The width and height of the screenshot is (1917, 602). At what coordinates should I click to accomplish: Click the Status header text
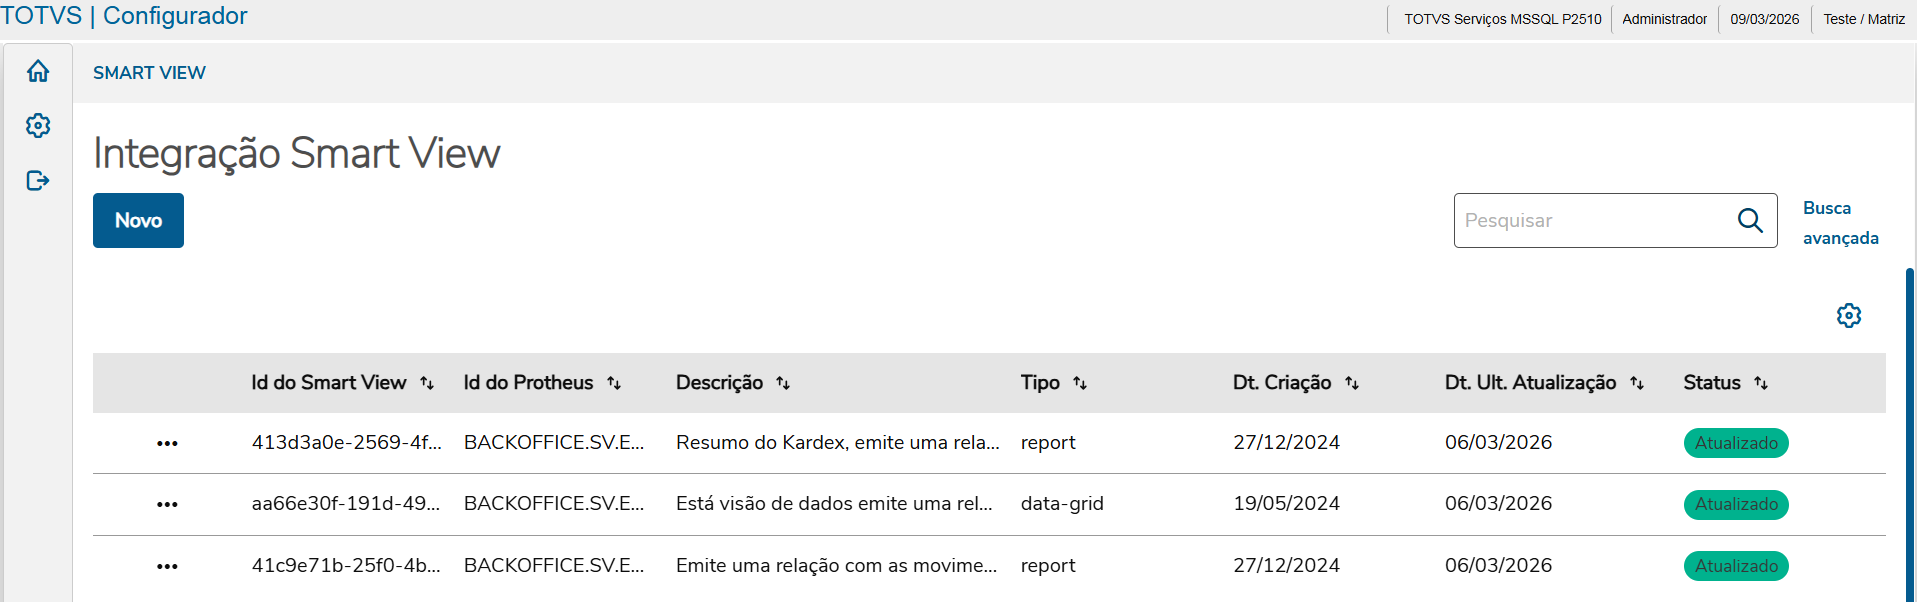point(1712,382)
